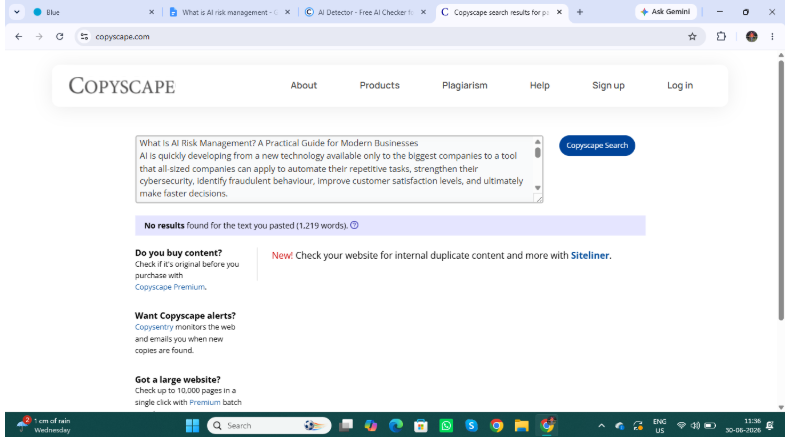Open the battery status icon in tray
Image resolution: width=785 pixels, height=437 pixels.
710,425
